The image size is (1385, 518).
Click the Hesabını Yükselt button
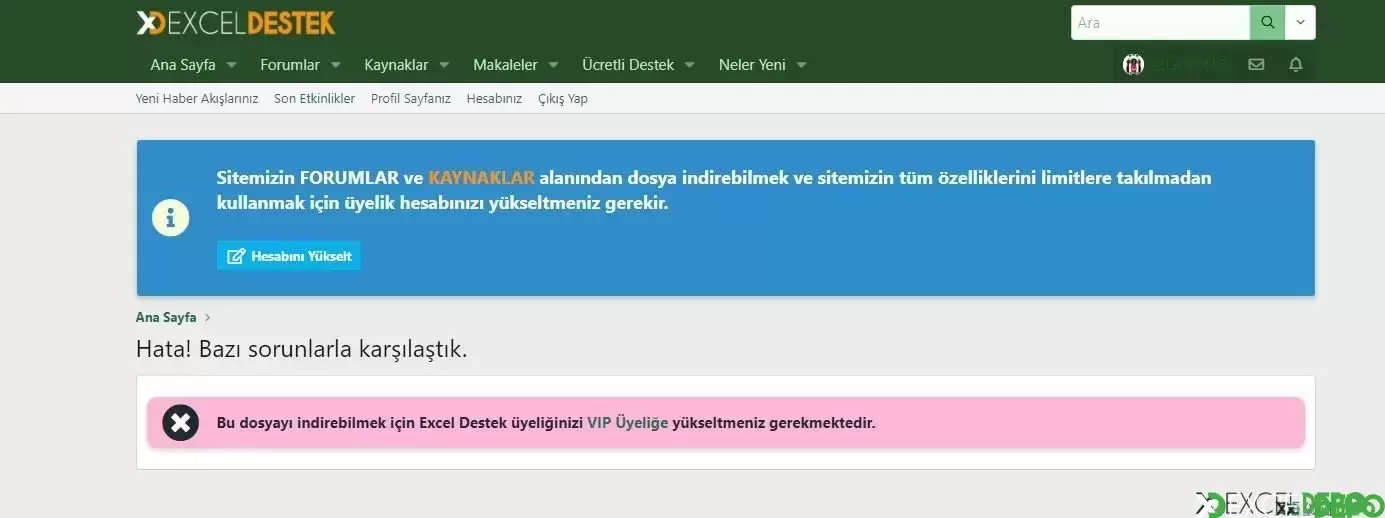[x=289, y=256]
